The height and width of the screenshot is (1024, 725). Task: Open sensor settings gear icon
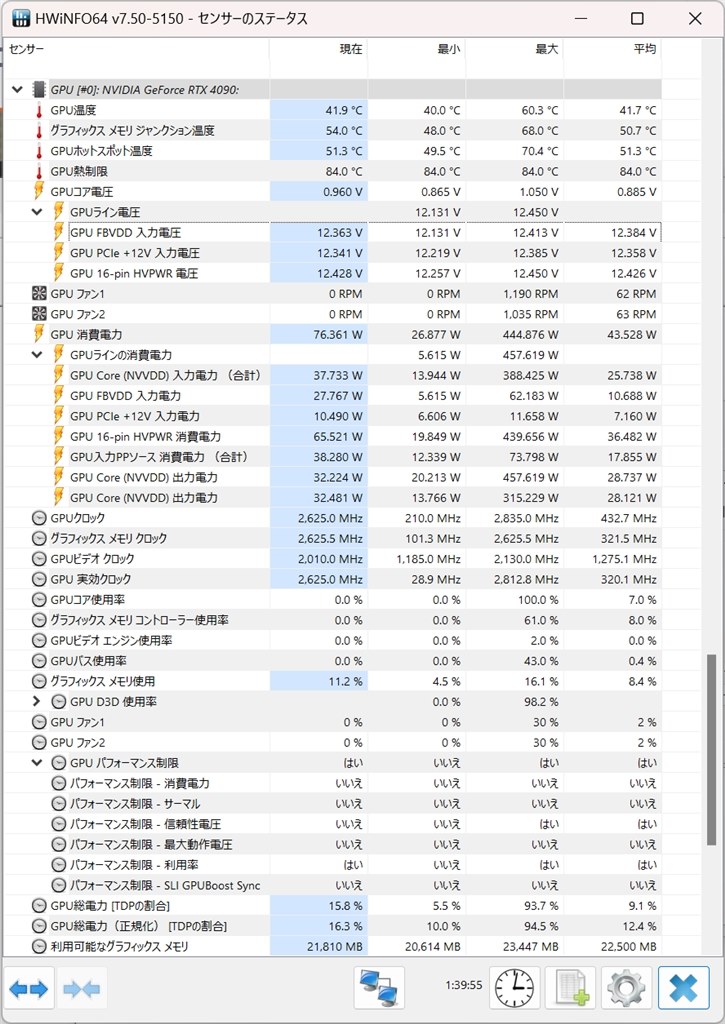click(x=626, y=988)
